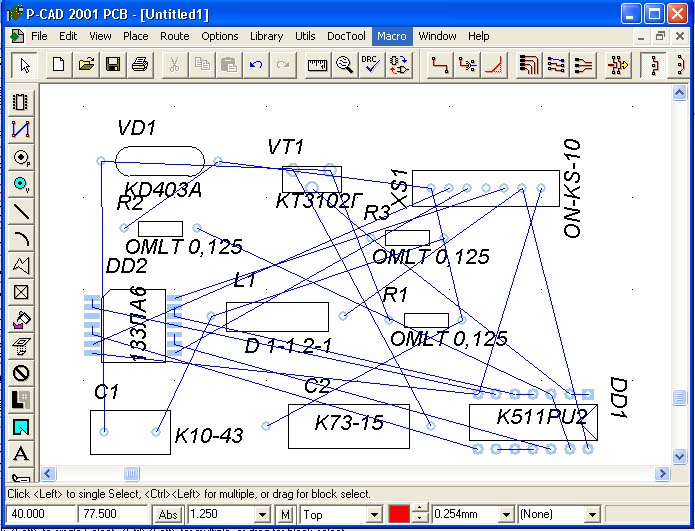Run the DRC check

pos(371,65)
